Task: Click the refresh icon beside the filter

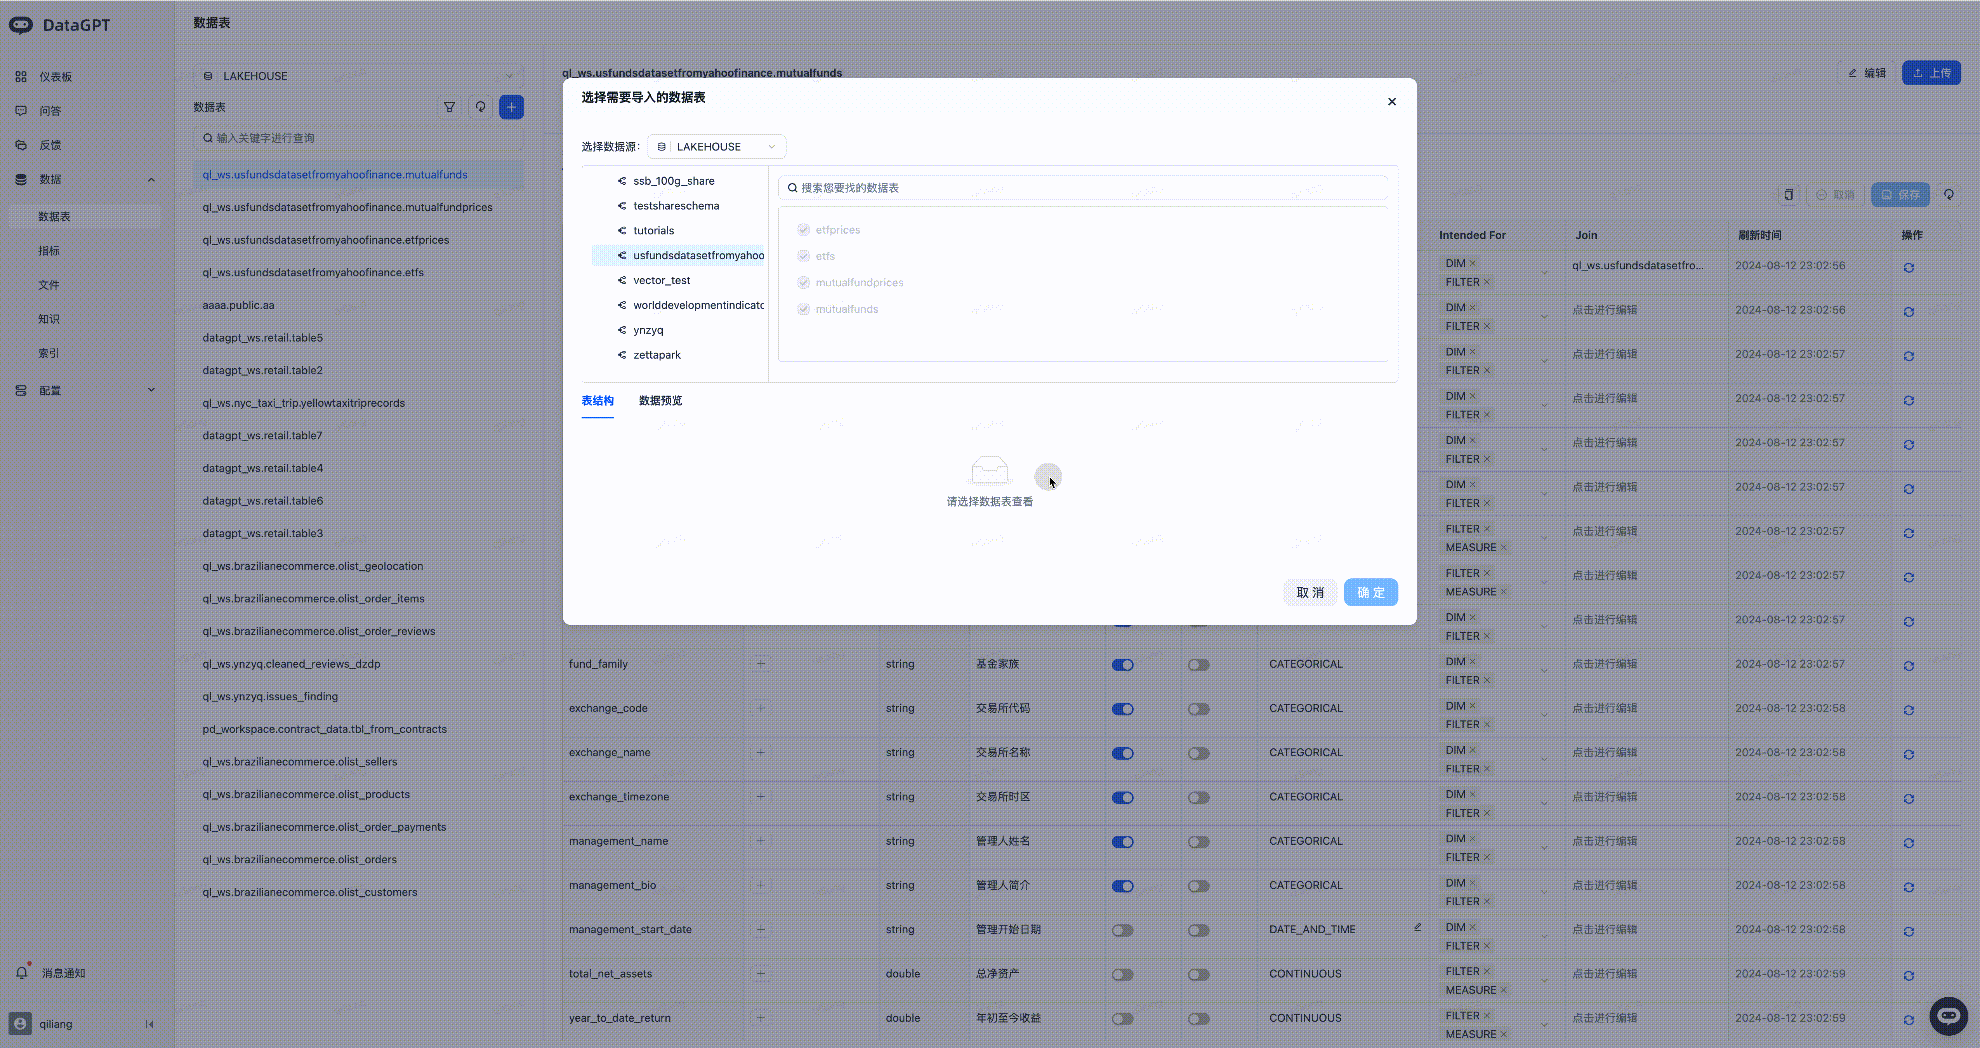Action: pos(480,107)
